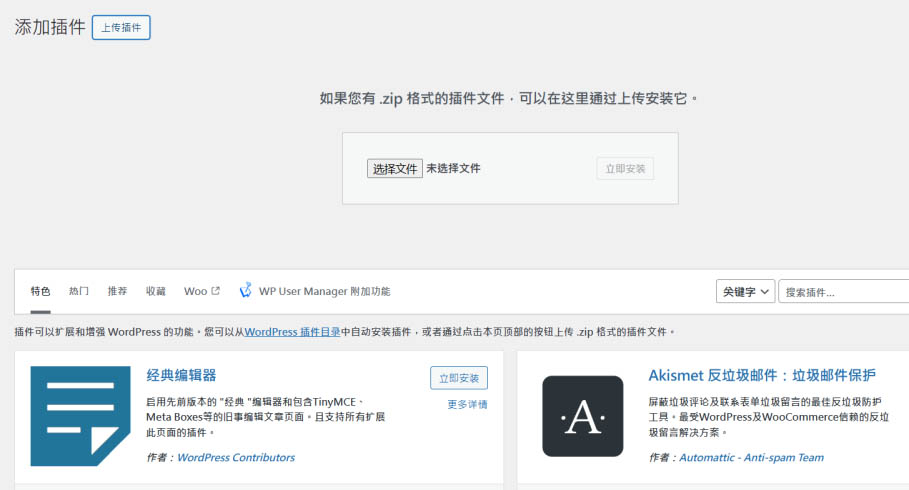Click the 立即安装 button in the upload box

625,169
